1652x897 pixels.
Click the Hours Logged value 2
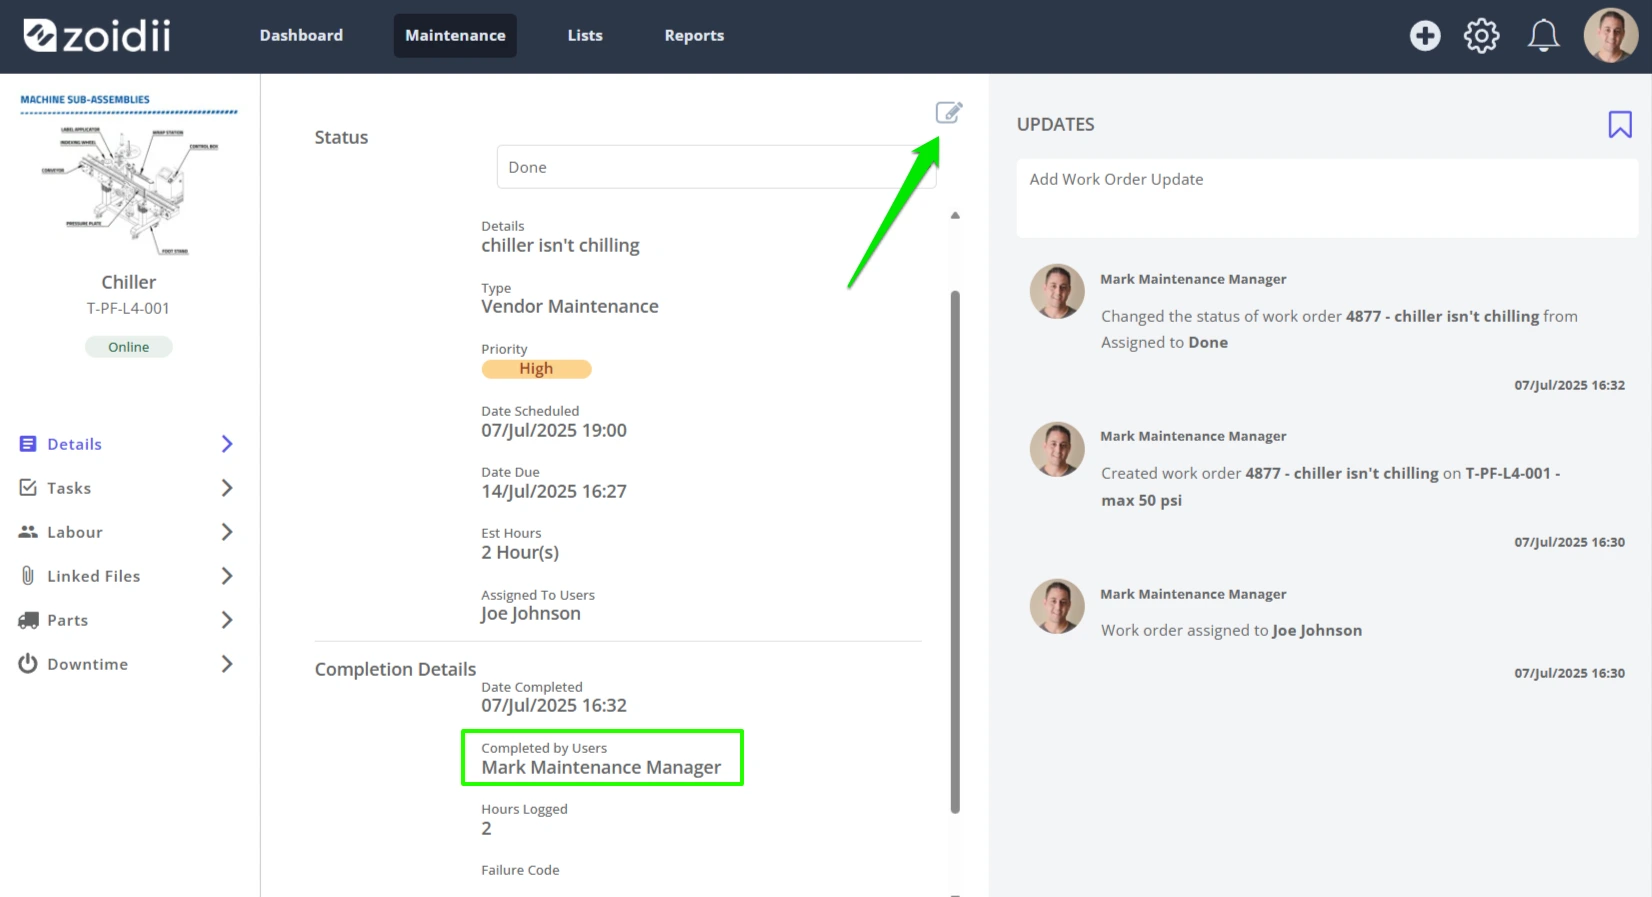coord(486,829)
